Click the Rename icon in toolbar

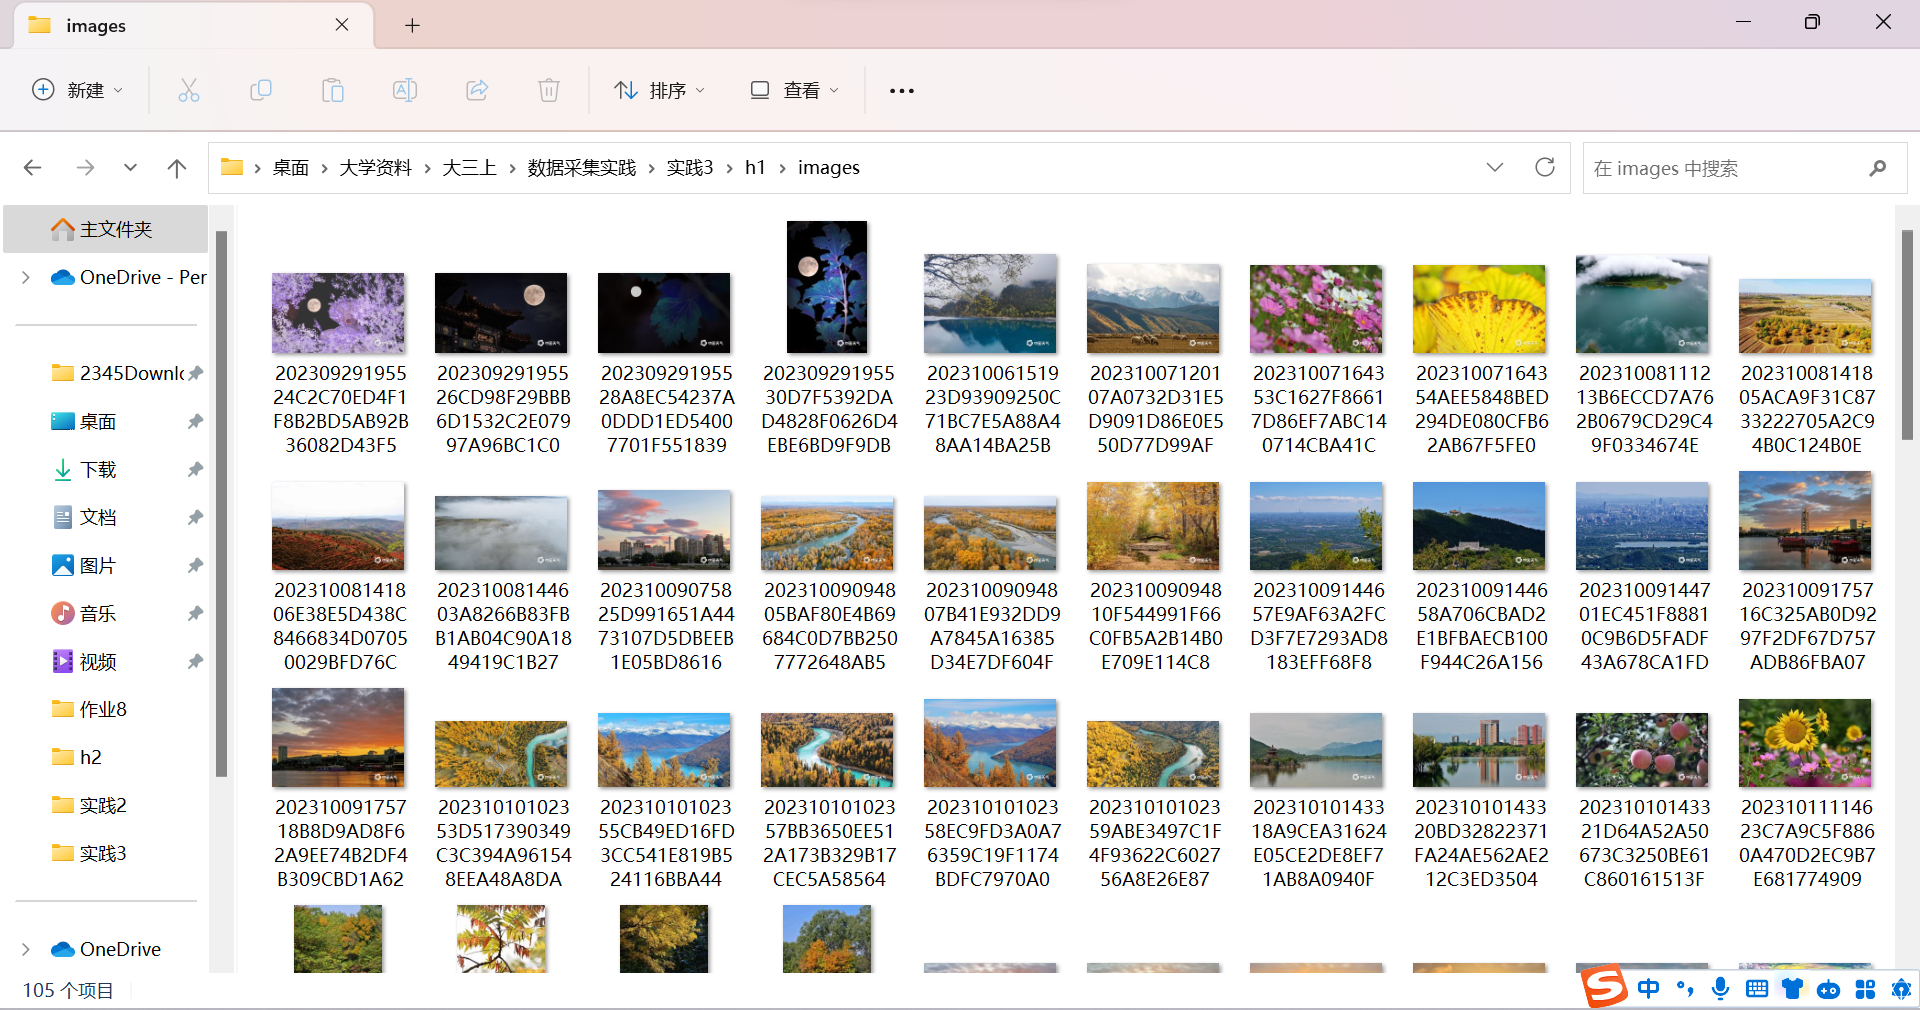pos(405,90)
